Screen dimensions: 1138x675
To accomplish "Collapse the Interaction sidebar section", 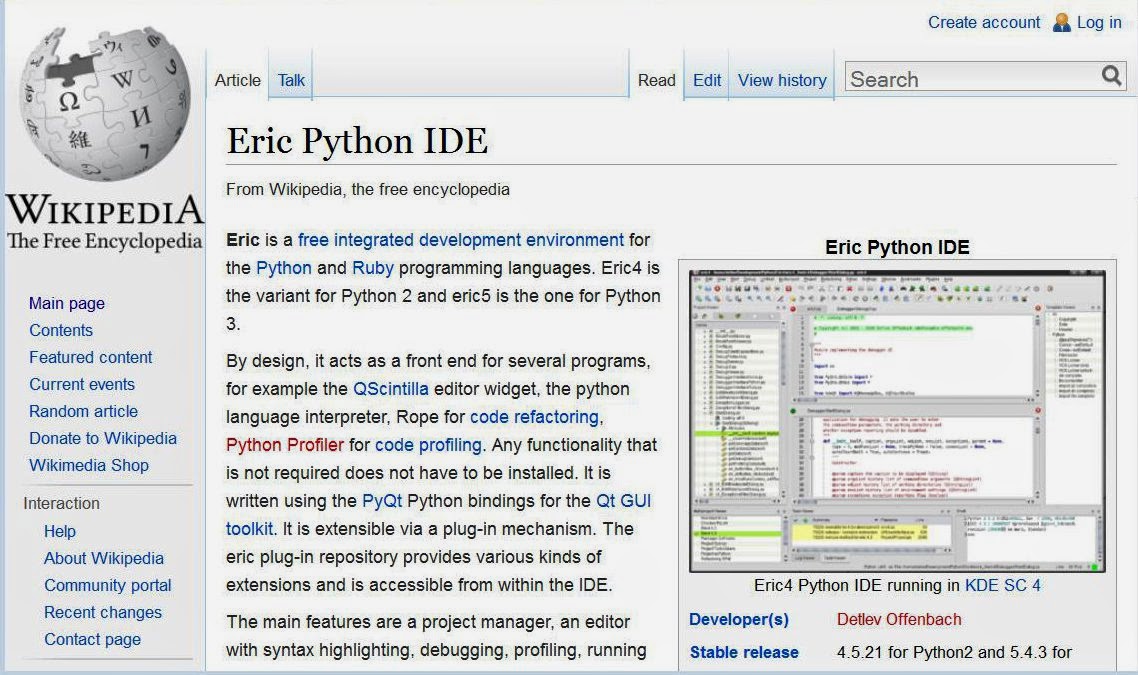I will (x=62, y=503).
